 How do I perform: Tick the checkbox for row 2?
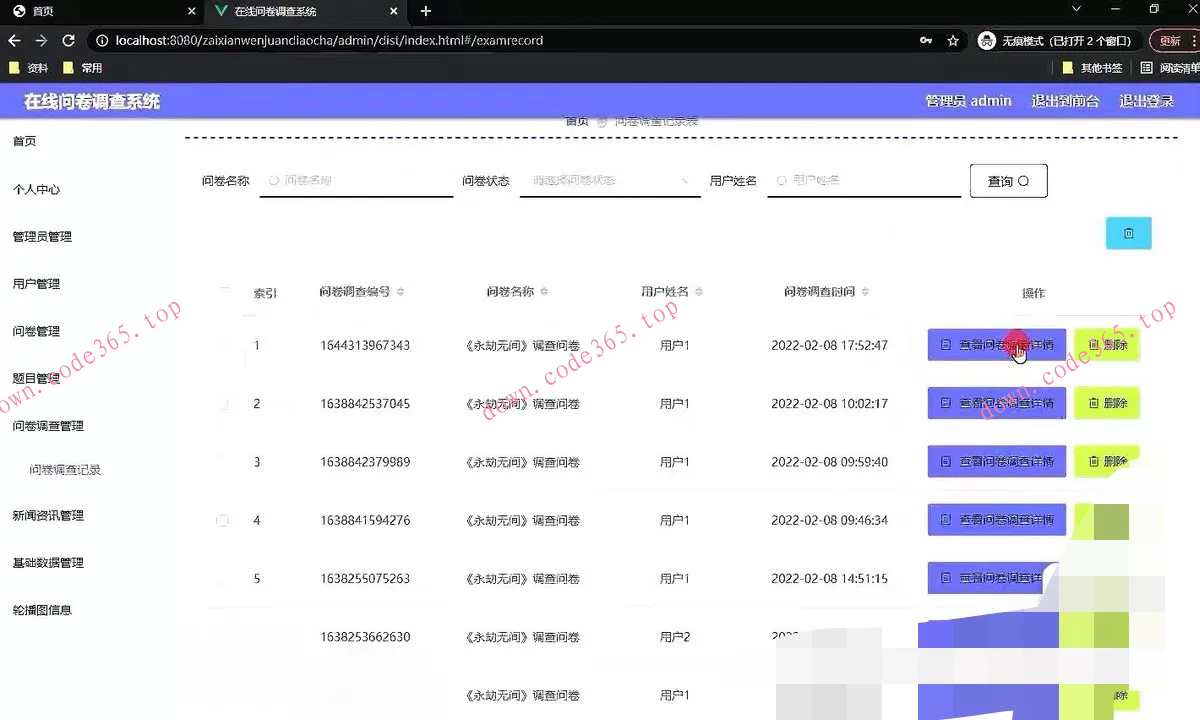coord(223,404)
